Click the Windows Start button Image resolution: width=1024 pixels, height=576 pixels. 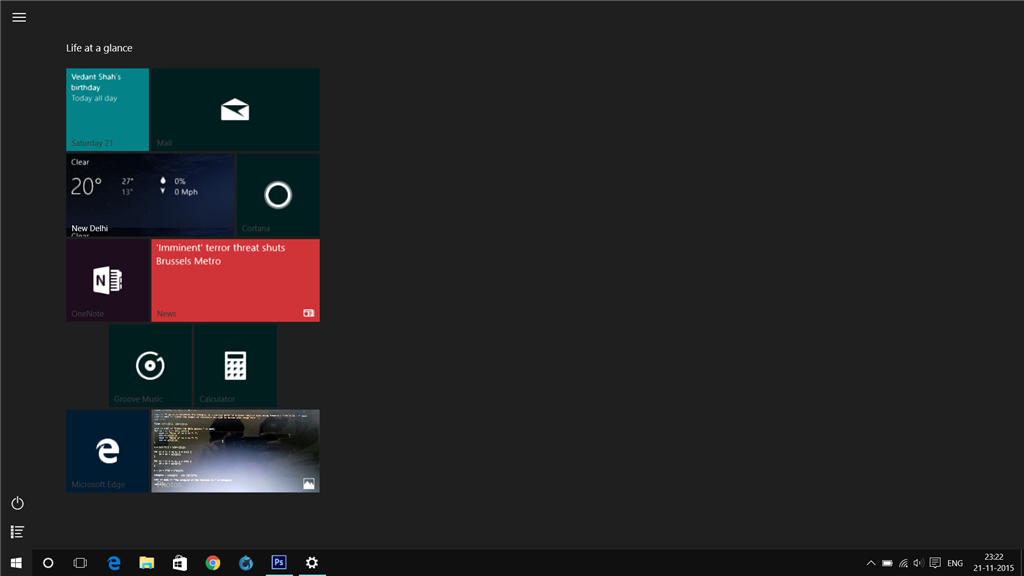click(x=16, y=563)
